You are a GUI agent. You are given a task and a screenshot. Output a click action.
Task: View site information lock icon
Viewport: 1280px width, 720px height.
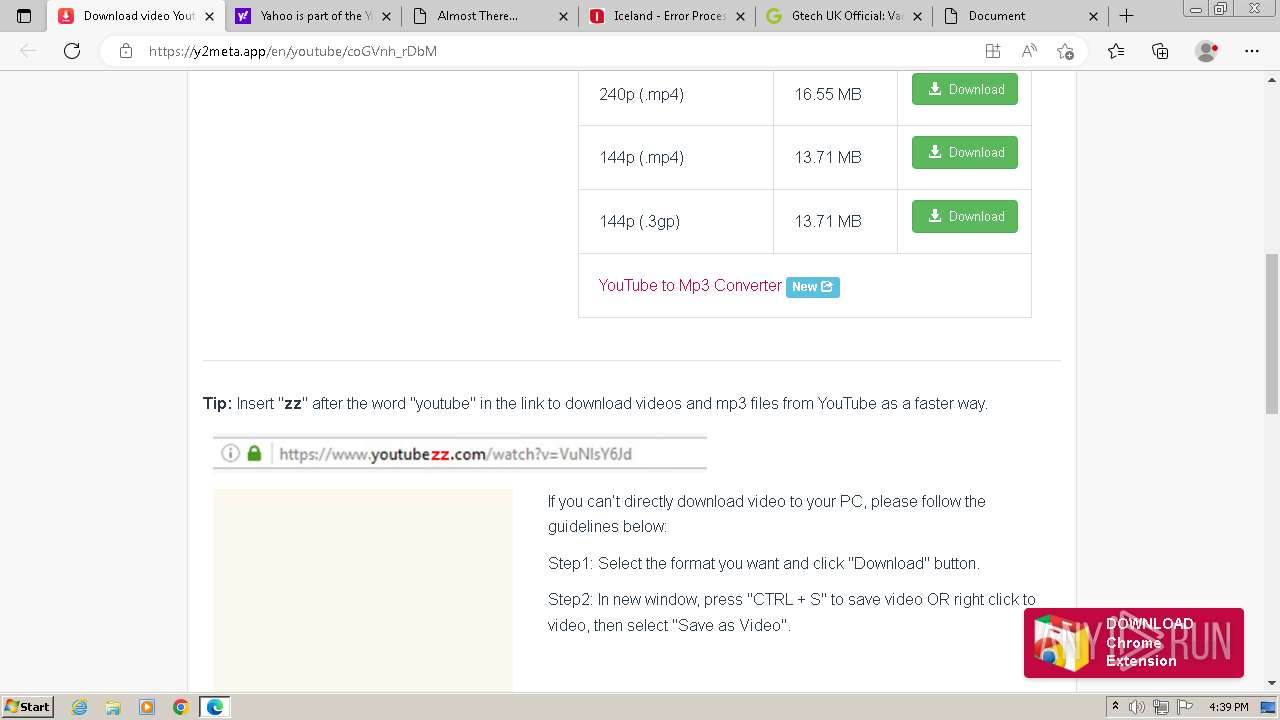click(x=126, y=51)
